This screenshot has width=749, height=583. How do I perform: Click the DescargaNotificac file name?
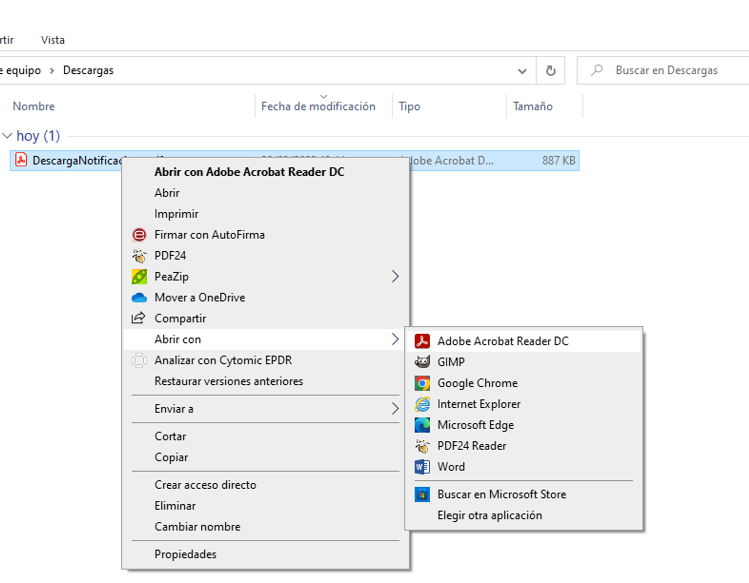77,161
